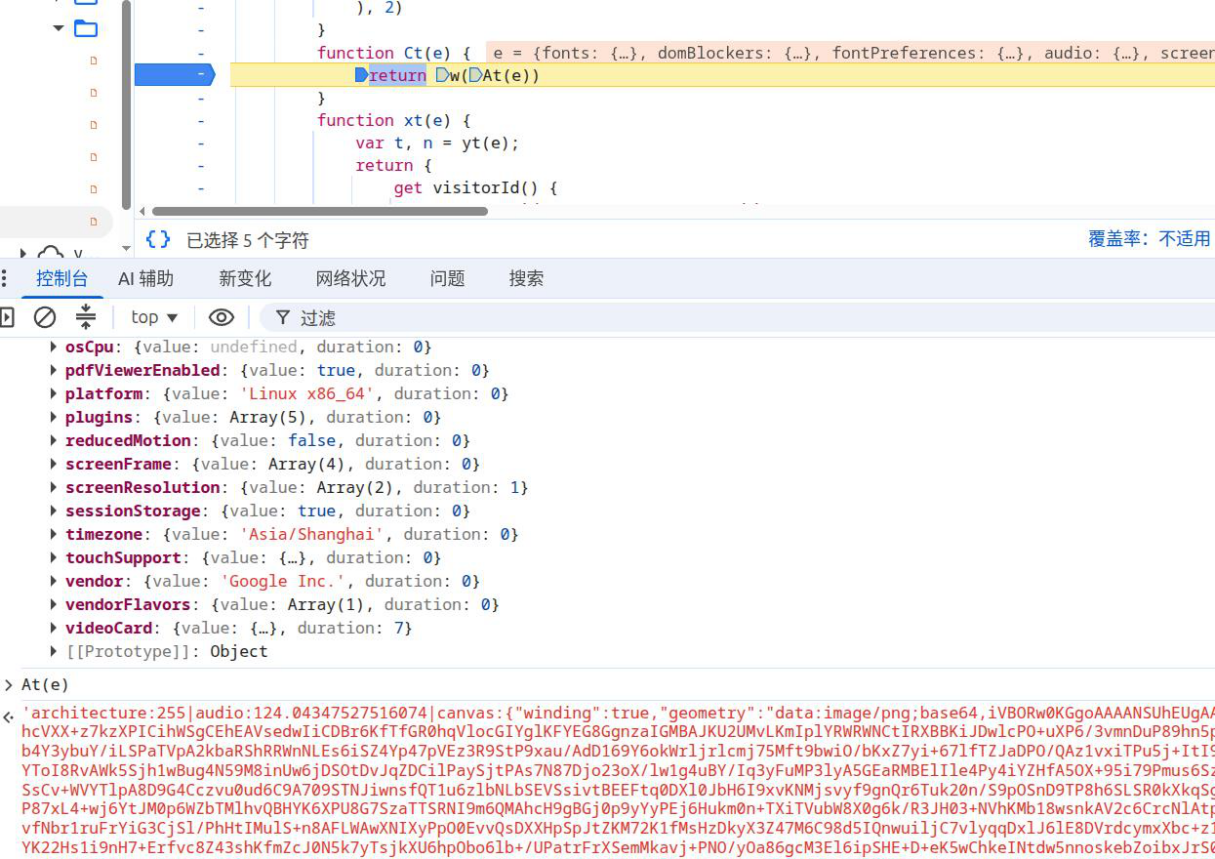Image resolution: width=1215 pixels, height=859 pixels.
Task: Expand the vendorFlavors property
Action: point(53,605)
